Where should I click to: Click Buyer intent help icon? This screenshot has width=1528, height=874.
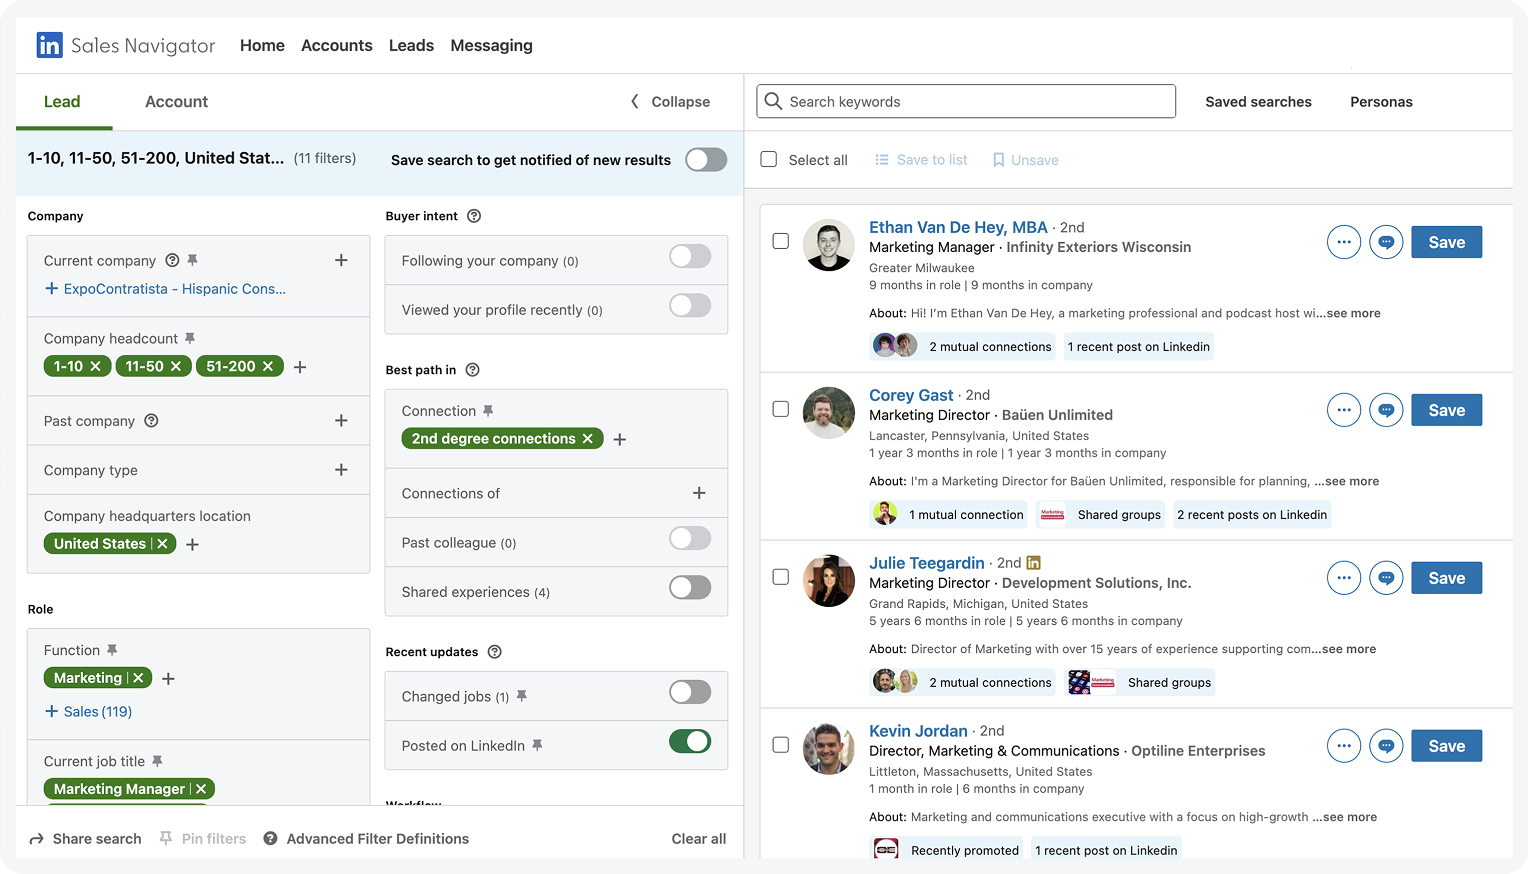click(474, 216)
